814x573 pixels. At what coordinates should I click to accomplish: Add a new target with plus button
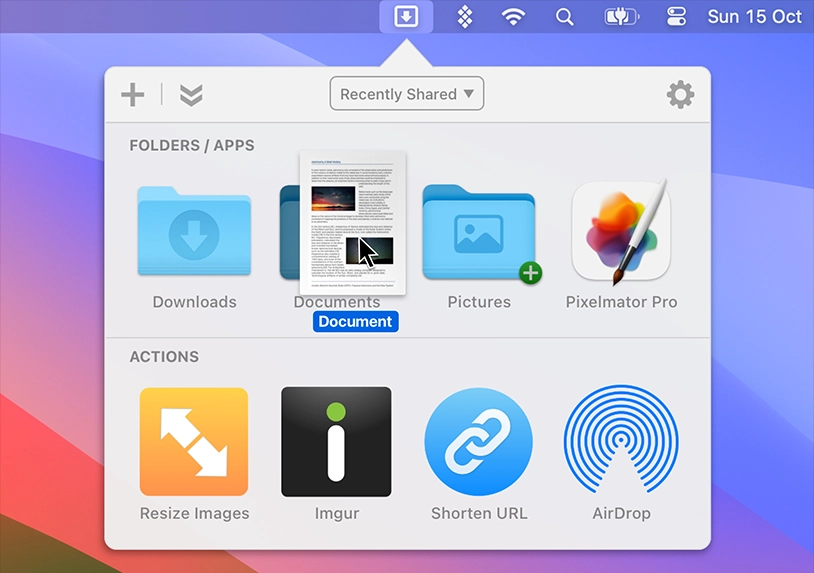133,94
